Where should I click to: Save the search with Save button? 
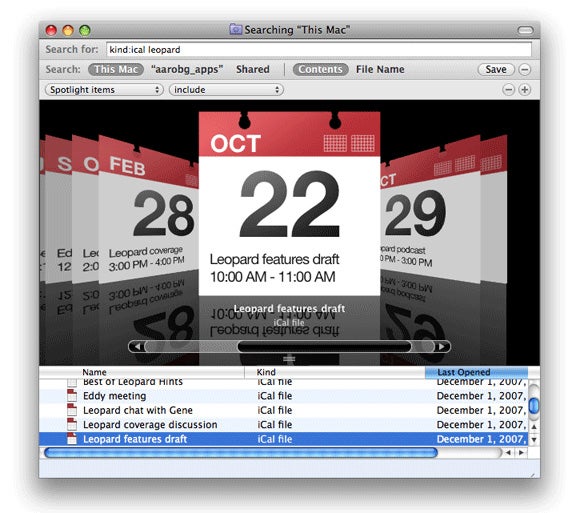(496, 70)
